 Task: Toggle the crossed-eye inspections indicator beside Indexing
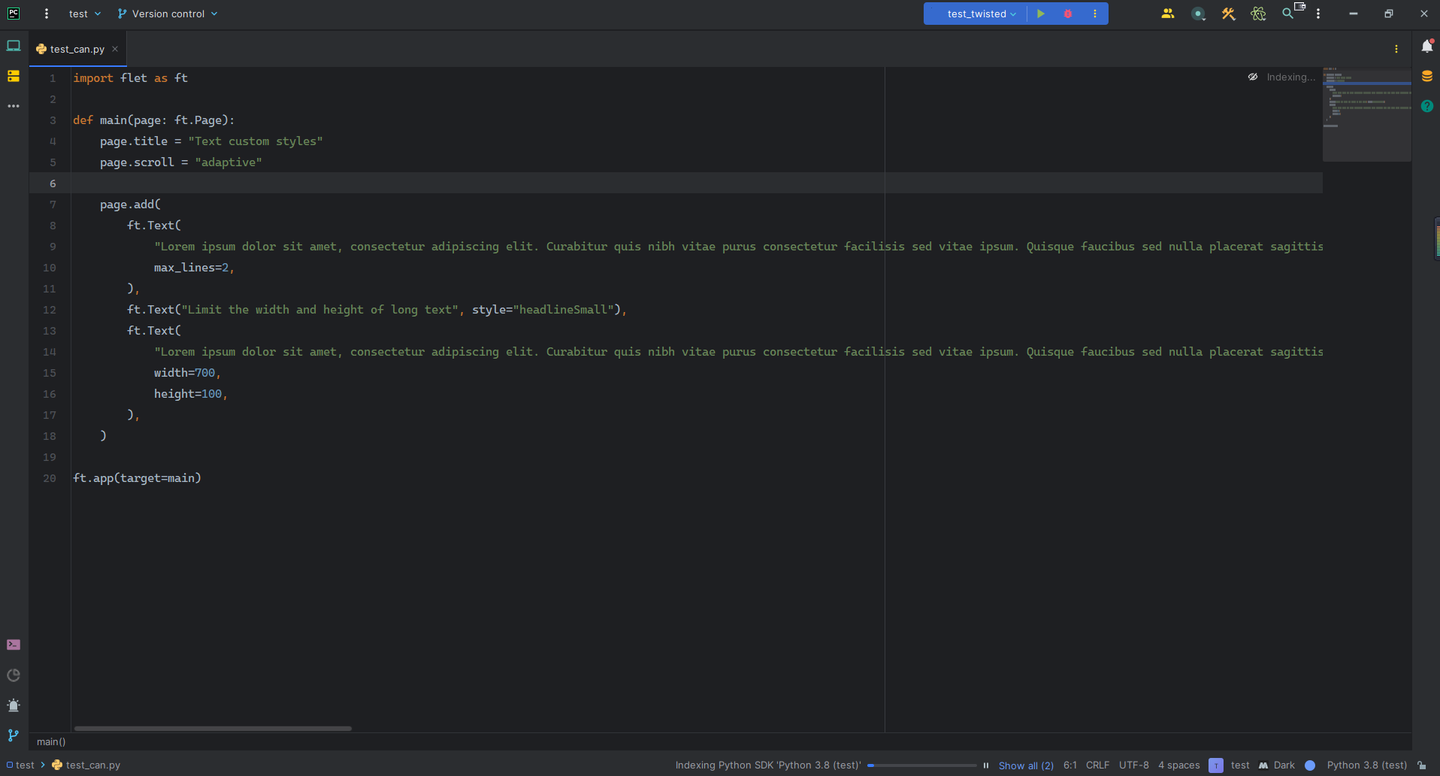click(x=1252, y=77)
